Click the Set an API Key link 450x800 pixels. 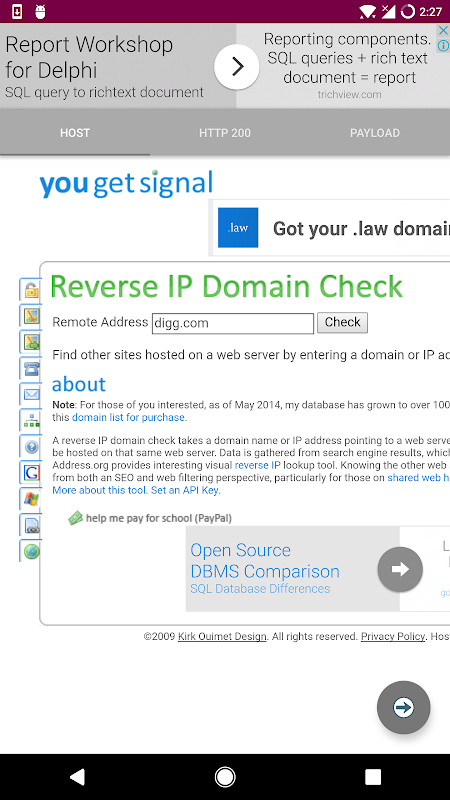coord(186,490)
